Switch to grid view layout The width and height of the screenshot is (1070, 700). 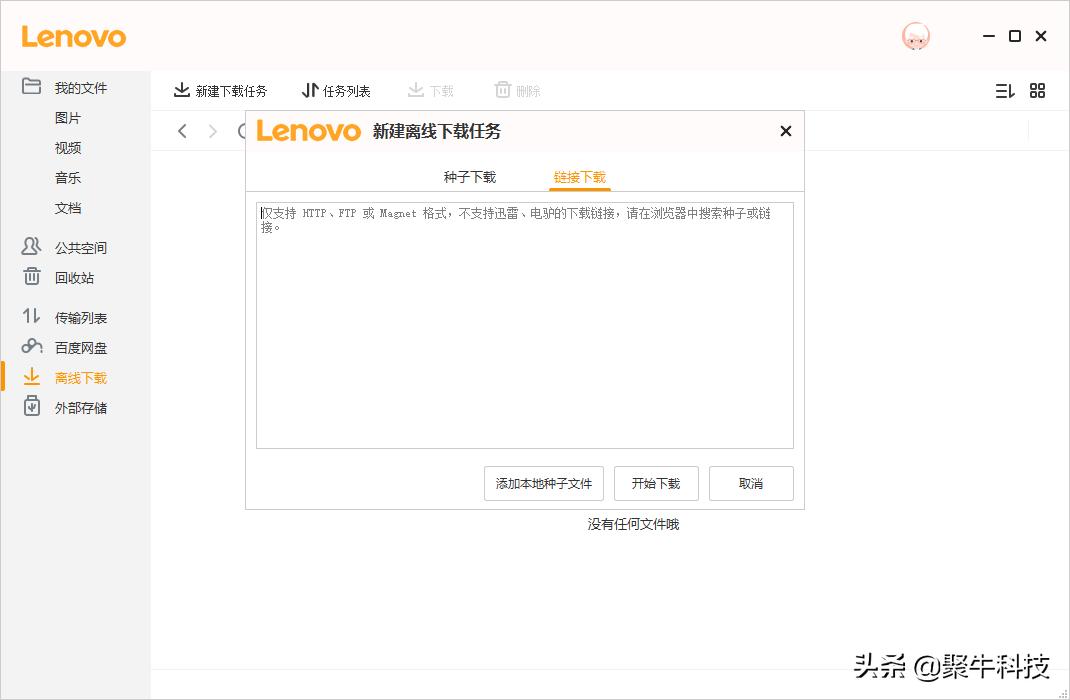coord(1037,90)
